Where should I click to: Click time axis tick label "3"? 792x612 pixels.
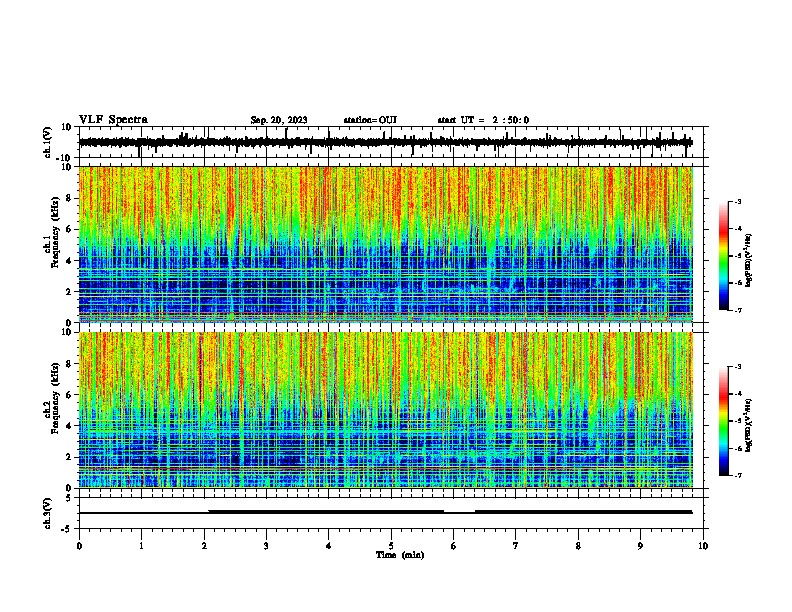(x=266, y=546)
